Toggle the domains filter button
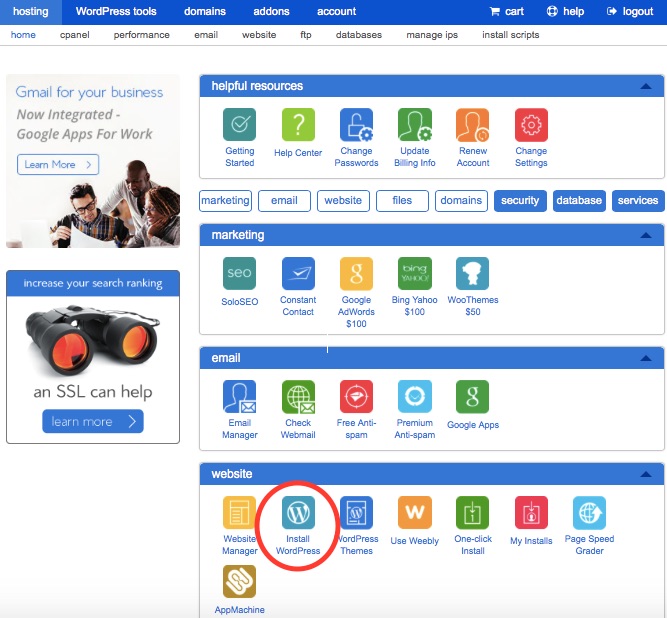The image size is (667, 618). pos(461,201)
